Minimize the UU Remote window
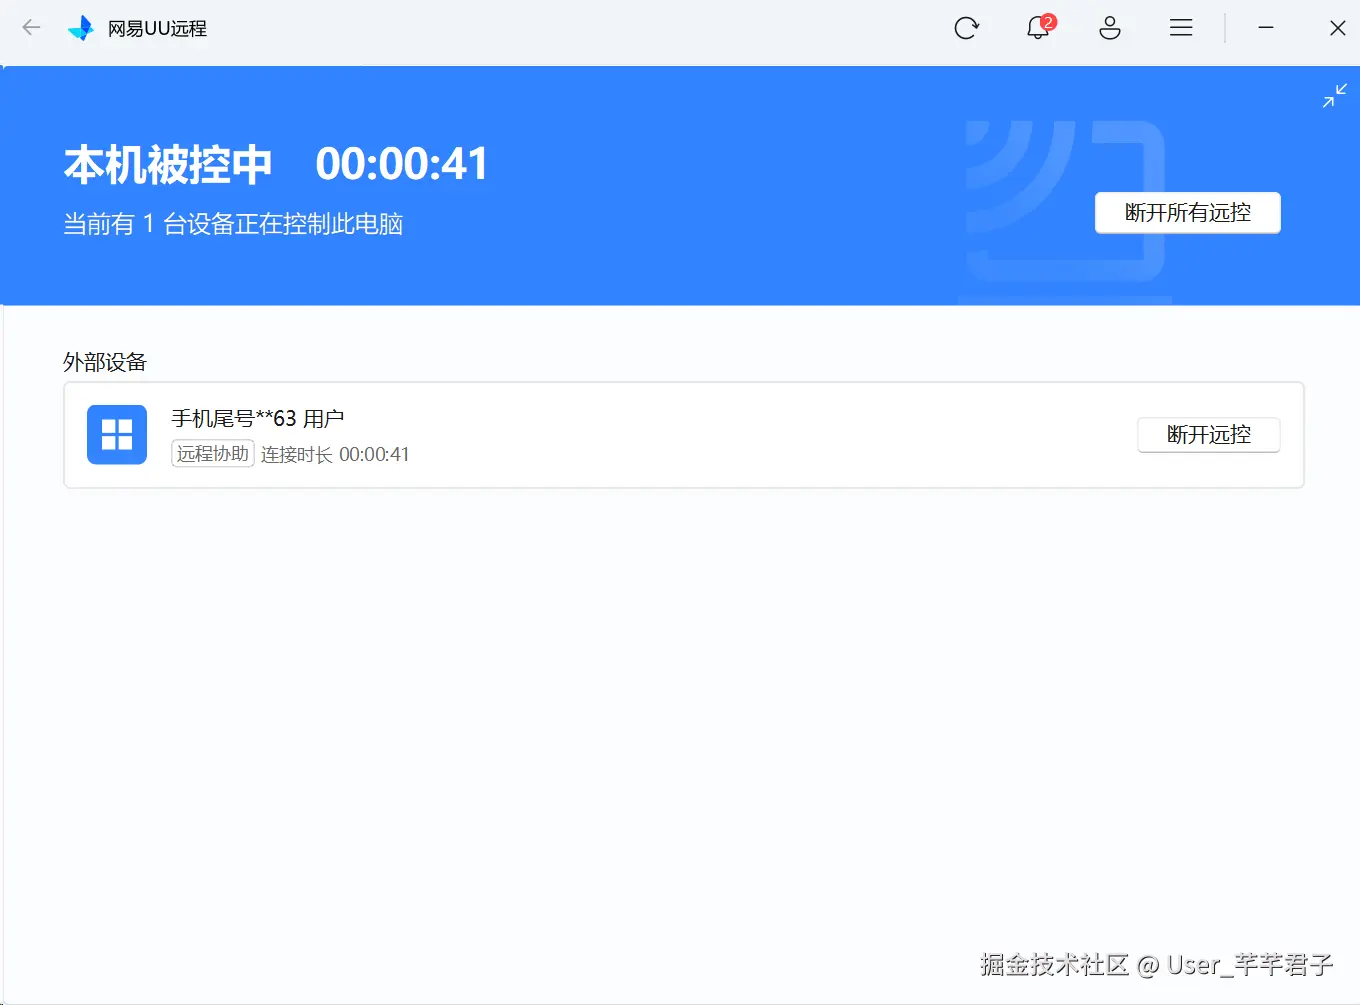The image size is (1360, 1005). coord(1266,28)
